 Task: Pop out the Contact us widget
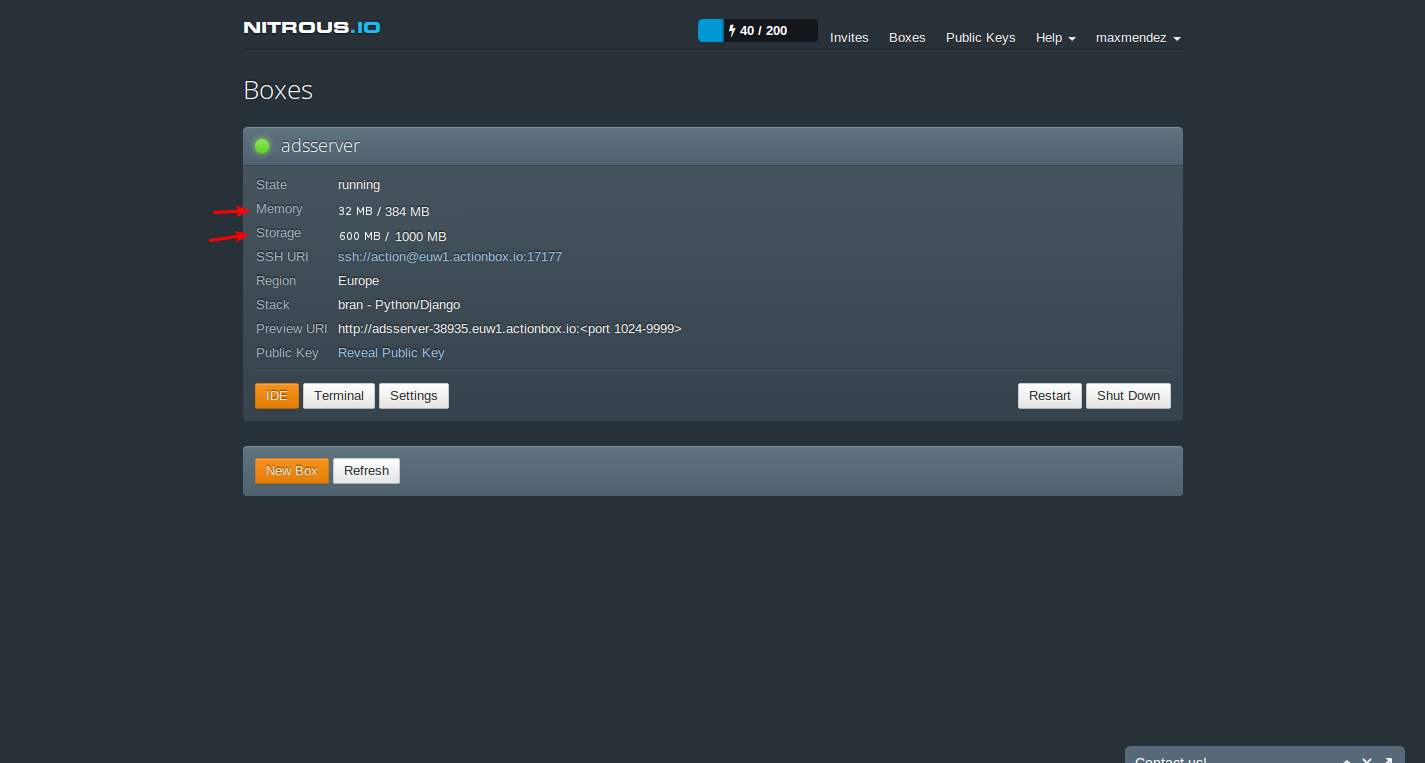[1388, 760]
